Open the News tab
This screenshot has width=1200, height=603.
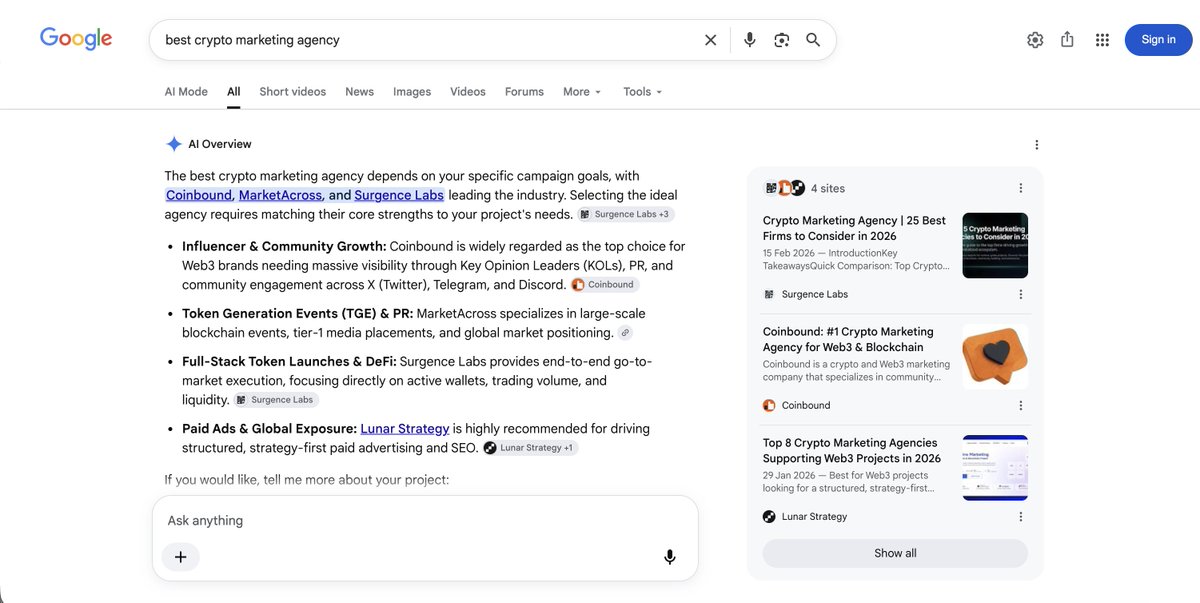[359, 91]
